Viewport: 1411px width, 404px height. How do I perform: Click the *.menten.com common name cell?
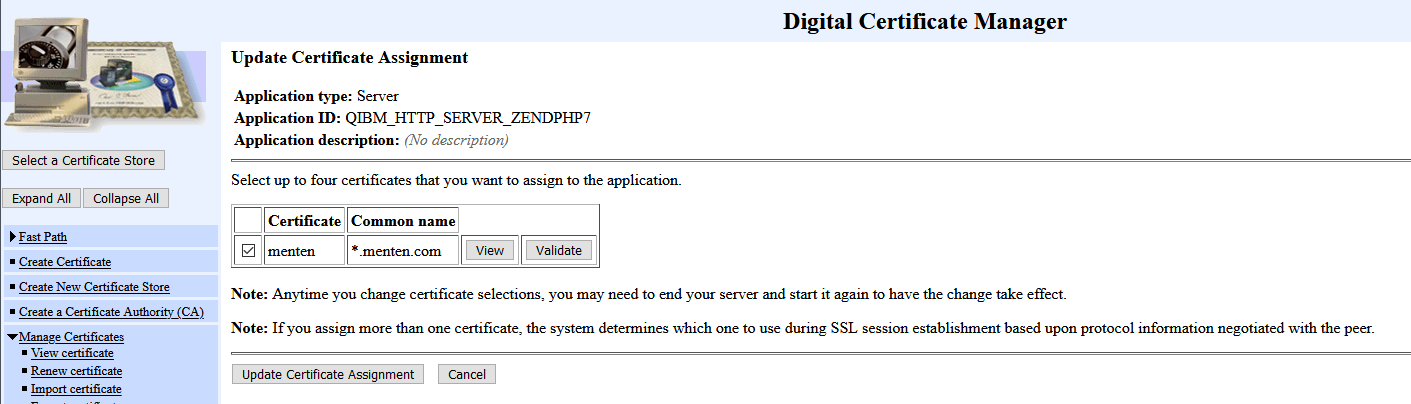[x=403, y=251]
